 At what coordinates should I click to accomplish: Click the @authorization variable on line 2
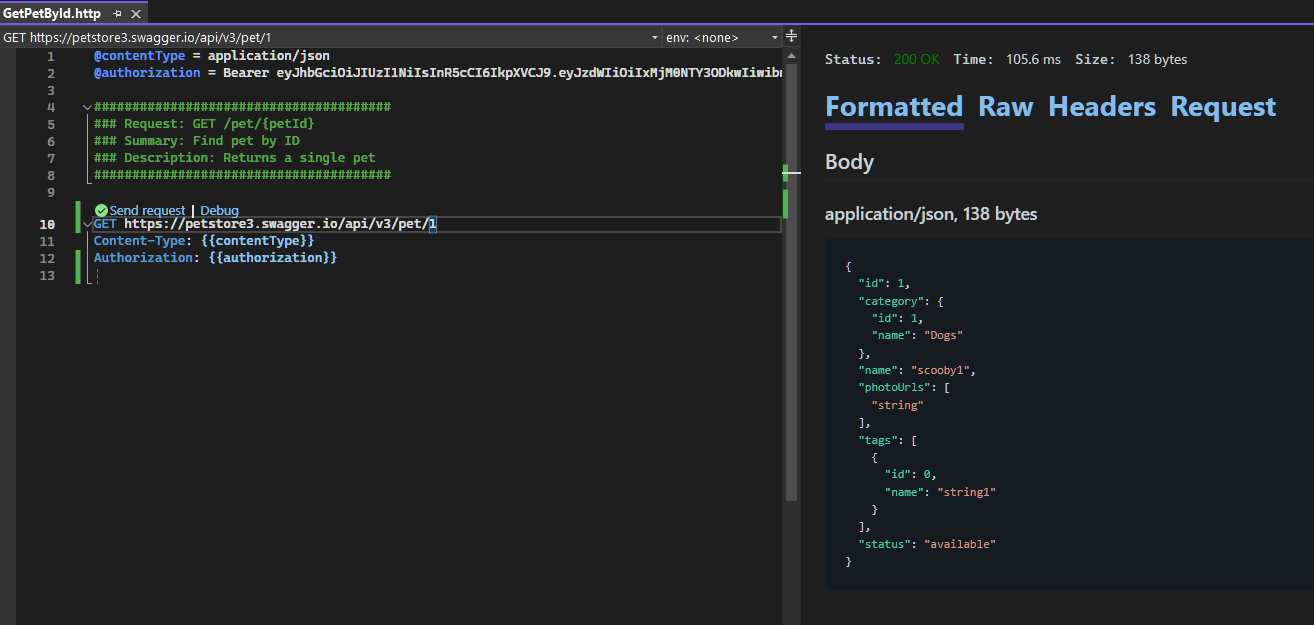point(147,73)
